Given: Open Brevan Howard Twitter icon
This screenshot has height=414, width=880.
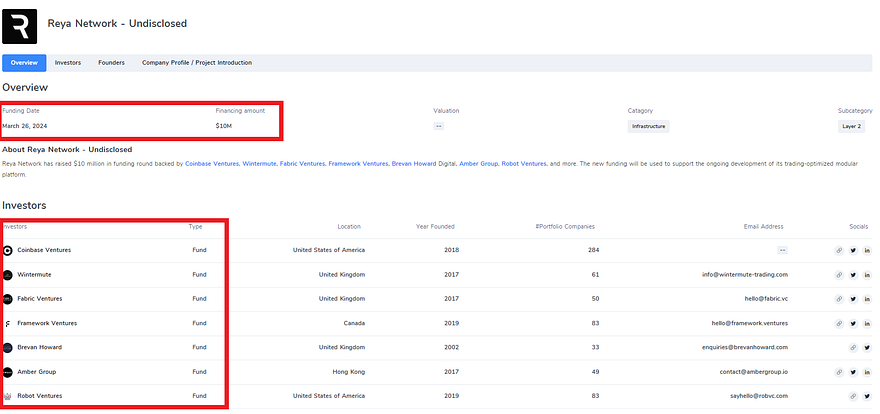Looking at the screenshot, I should click(x=867, y=348).
